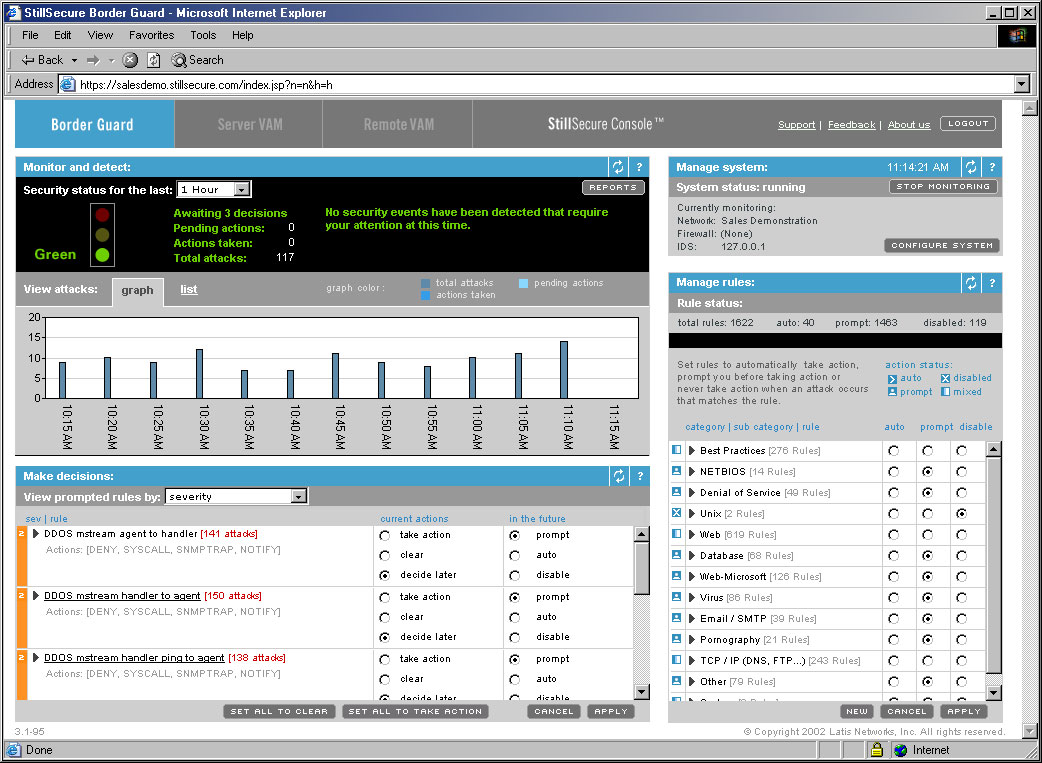Click the Database prompt status icon
Screen dimensions: 1042x763
(x=677, y=555)
